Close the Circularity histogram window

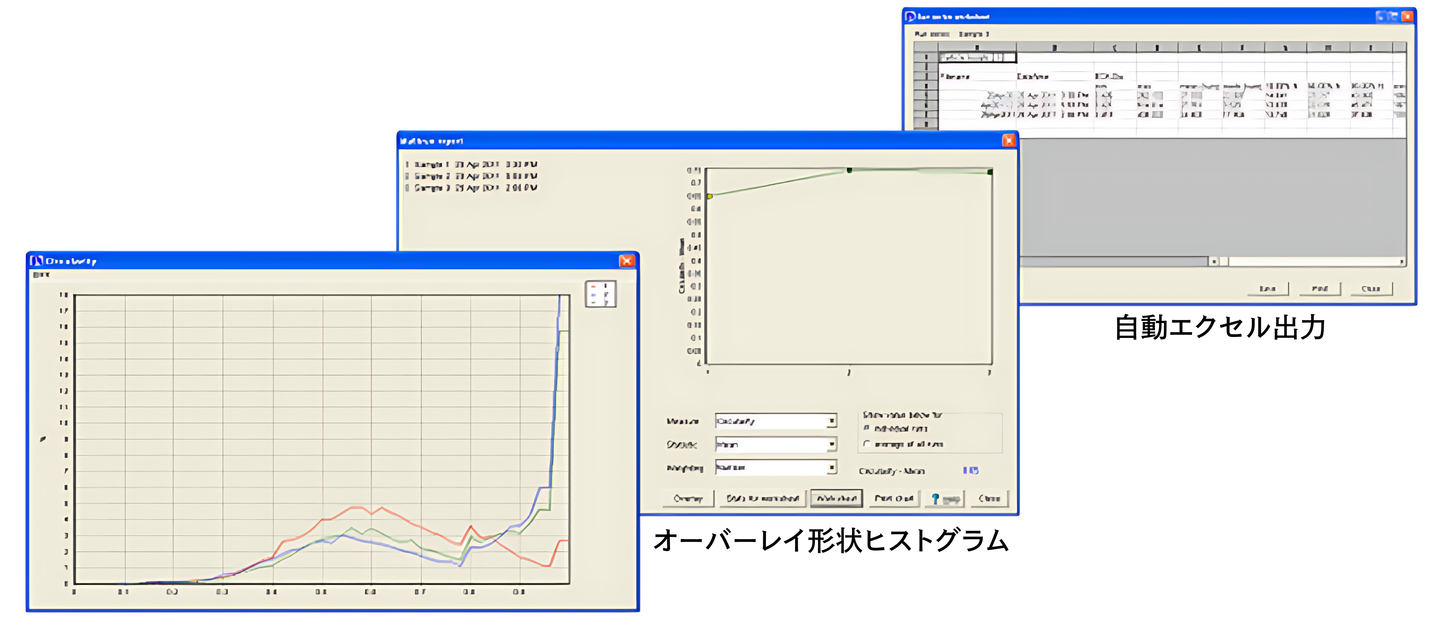coord(627,260)
